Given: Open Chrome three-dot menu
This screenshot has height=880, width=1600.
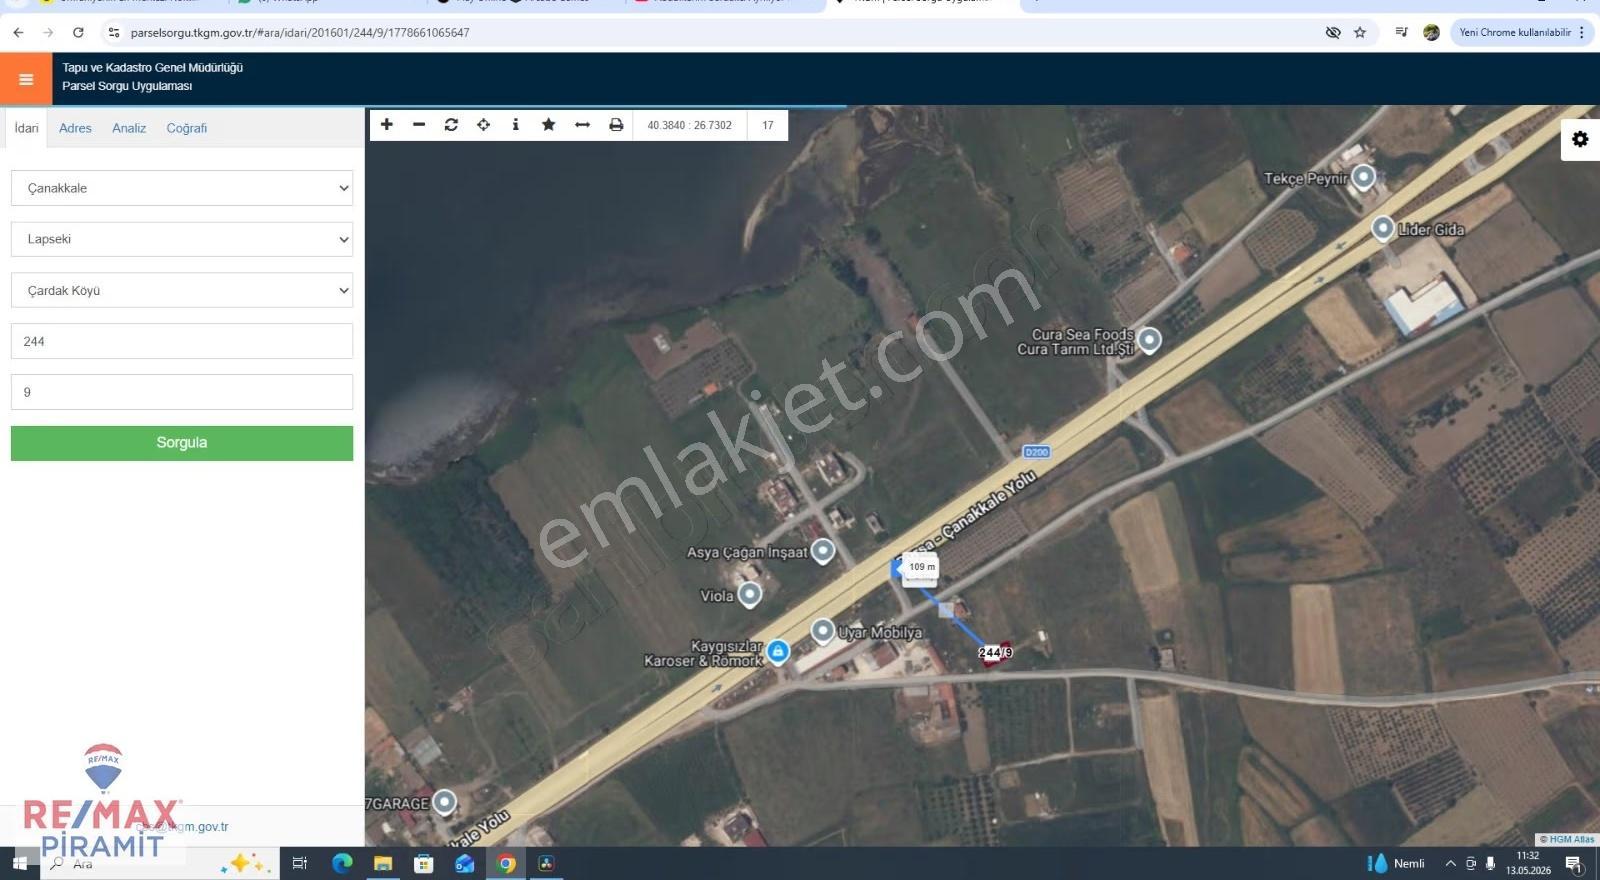Looking at the screenshot, I should click(1582, 32).
